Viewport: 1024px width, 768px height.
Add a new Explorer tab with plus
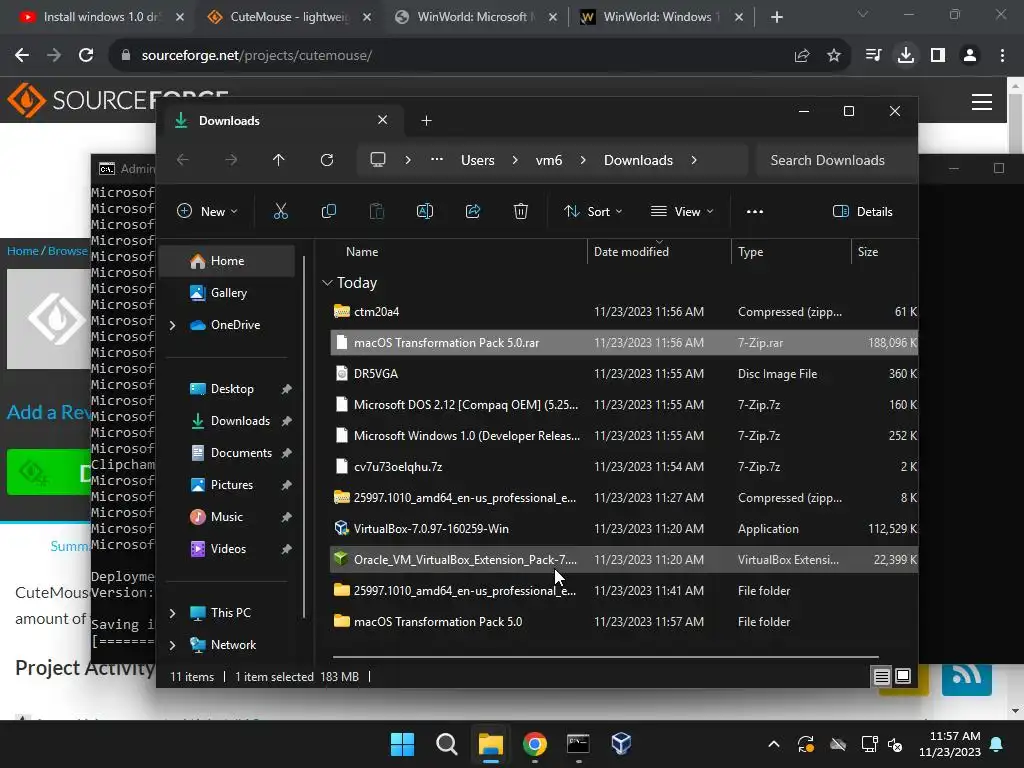[x=426, y=120]
